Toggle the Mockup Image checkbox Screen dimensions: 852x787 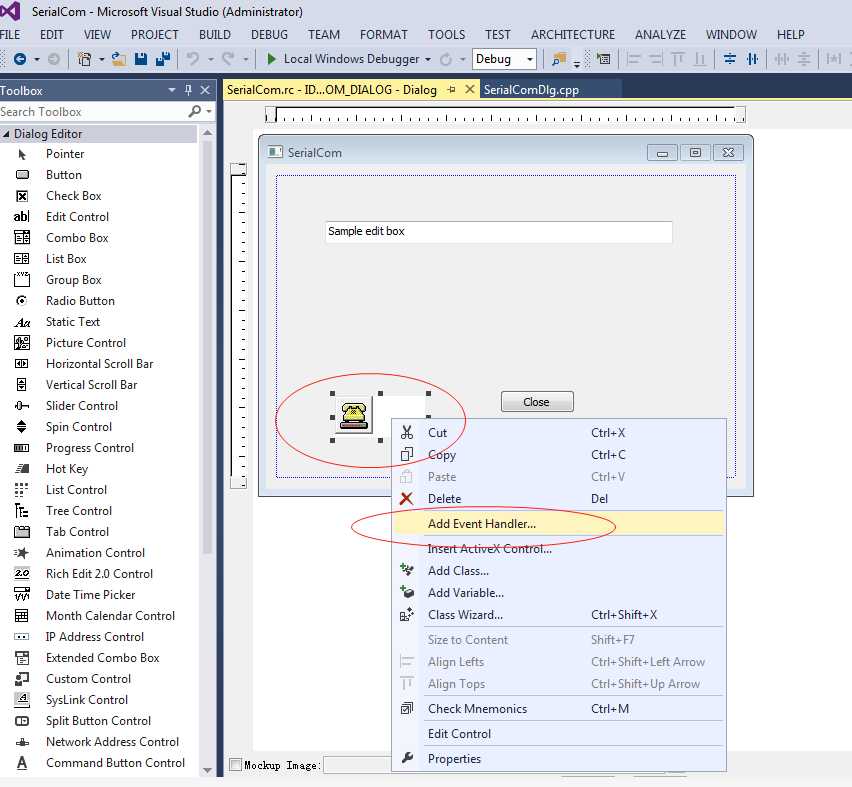pyautogui.click(x=236, y=765)
